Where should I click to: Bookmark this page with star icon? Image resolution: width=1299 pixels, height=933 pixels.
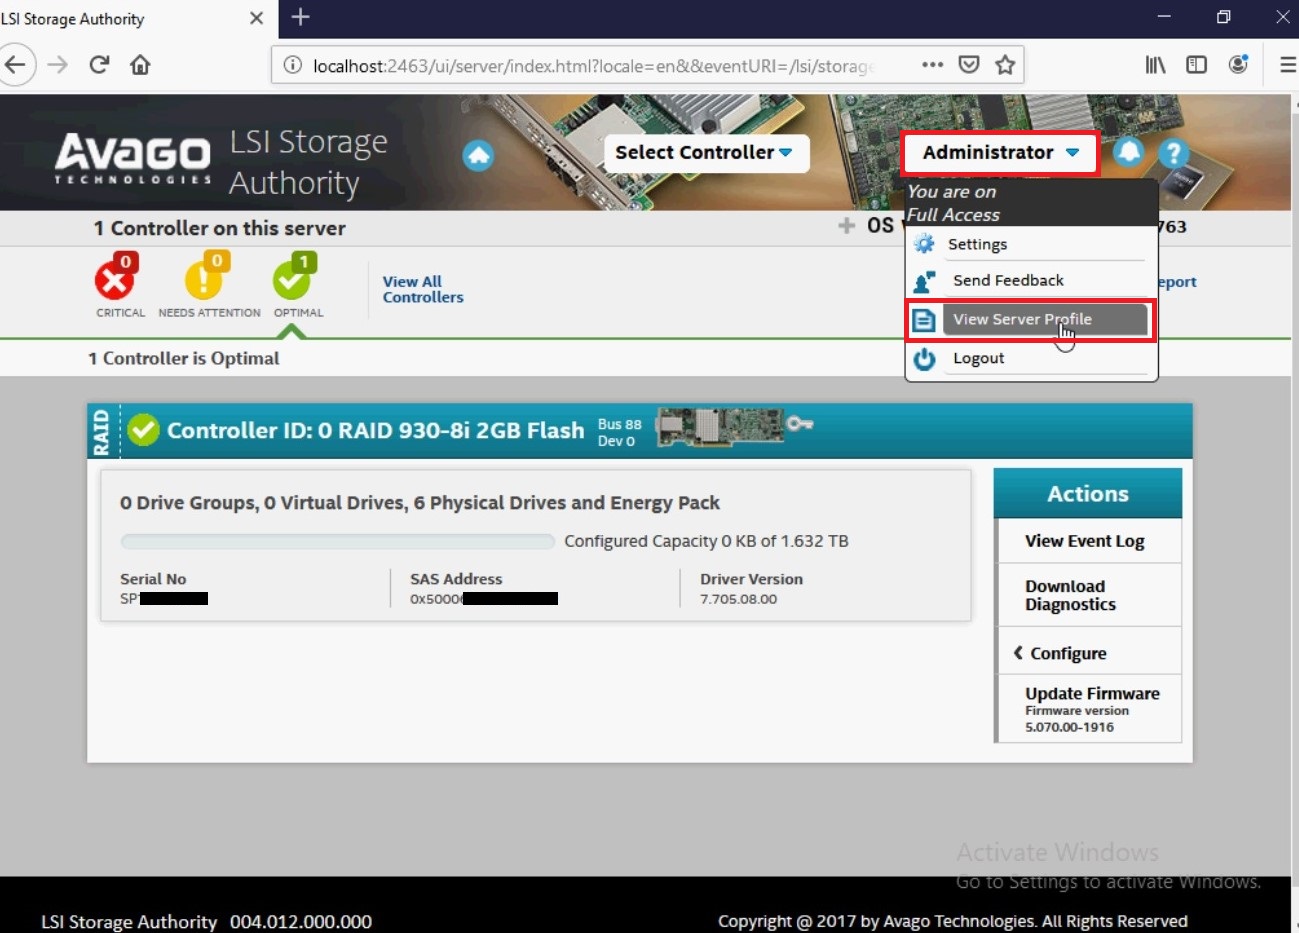(1005, 65)
